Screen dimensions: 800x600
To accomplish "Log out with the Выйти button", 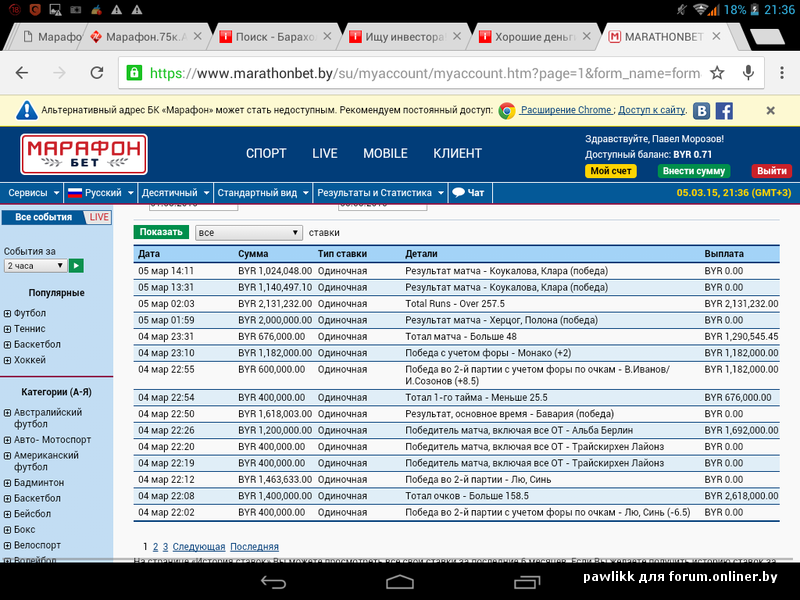I will [x=771, y=171].
